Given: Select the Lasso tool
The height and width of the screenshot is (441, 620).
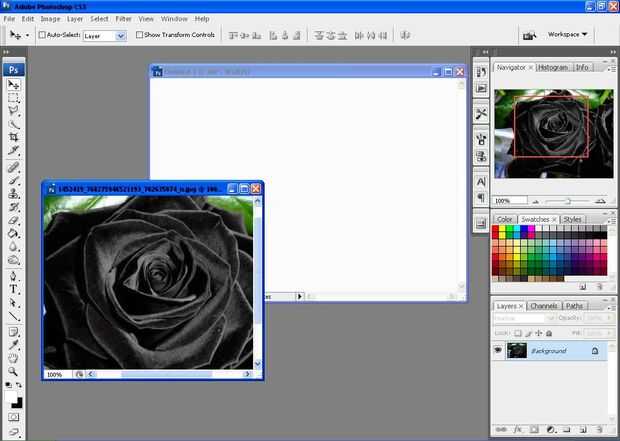Looking at the screenshot, I should [x=13, y=111].
